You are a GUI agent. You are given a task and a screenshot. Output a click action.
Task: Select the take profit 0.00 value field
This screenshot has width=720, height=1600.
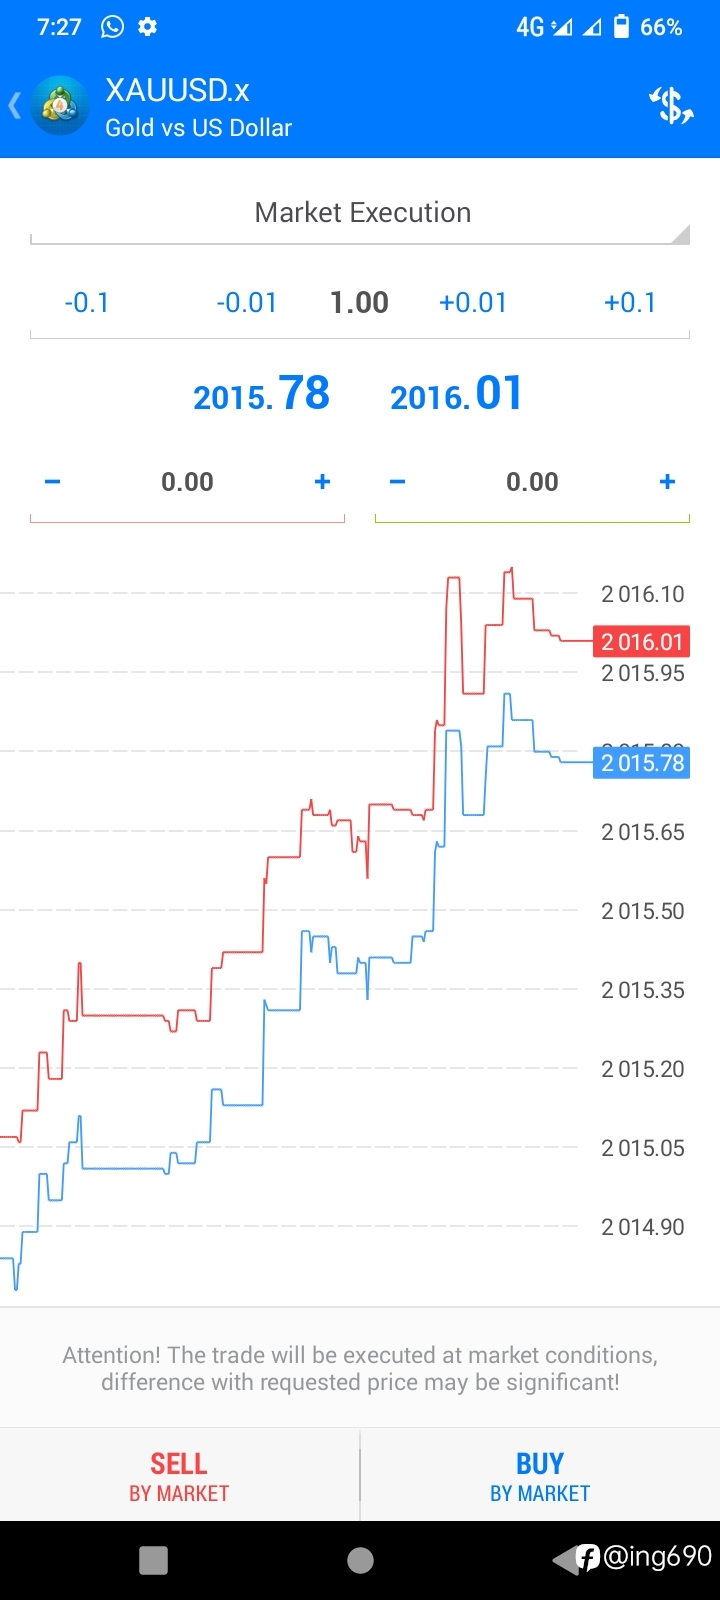532,482
